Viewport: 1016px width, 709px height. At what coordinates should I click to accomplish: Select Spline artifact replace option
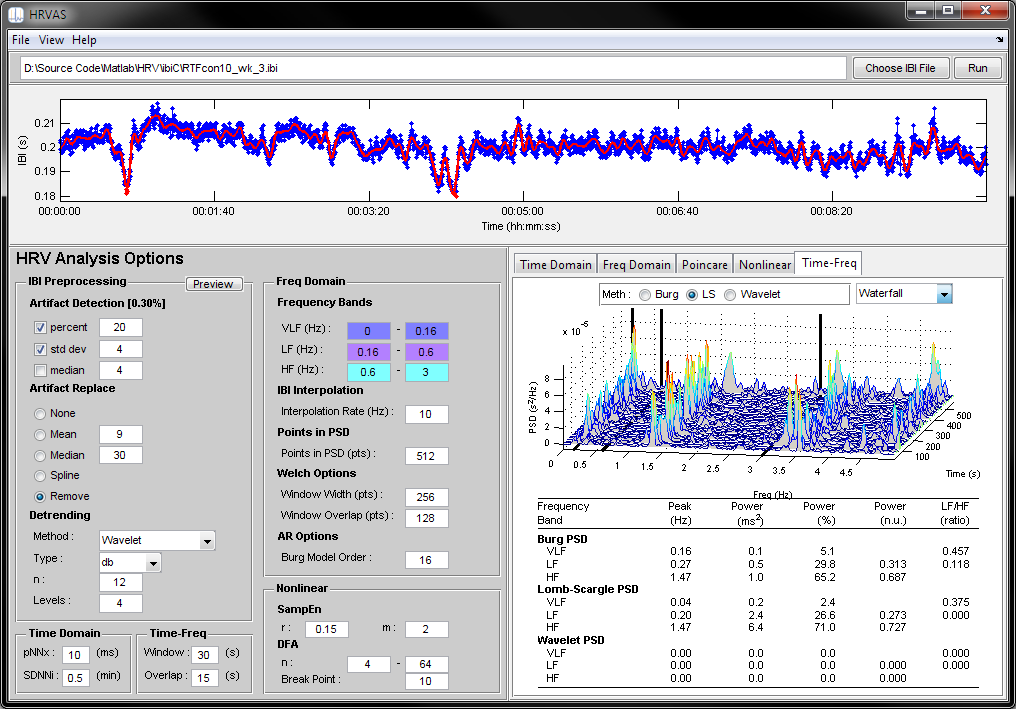(41, 475)
